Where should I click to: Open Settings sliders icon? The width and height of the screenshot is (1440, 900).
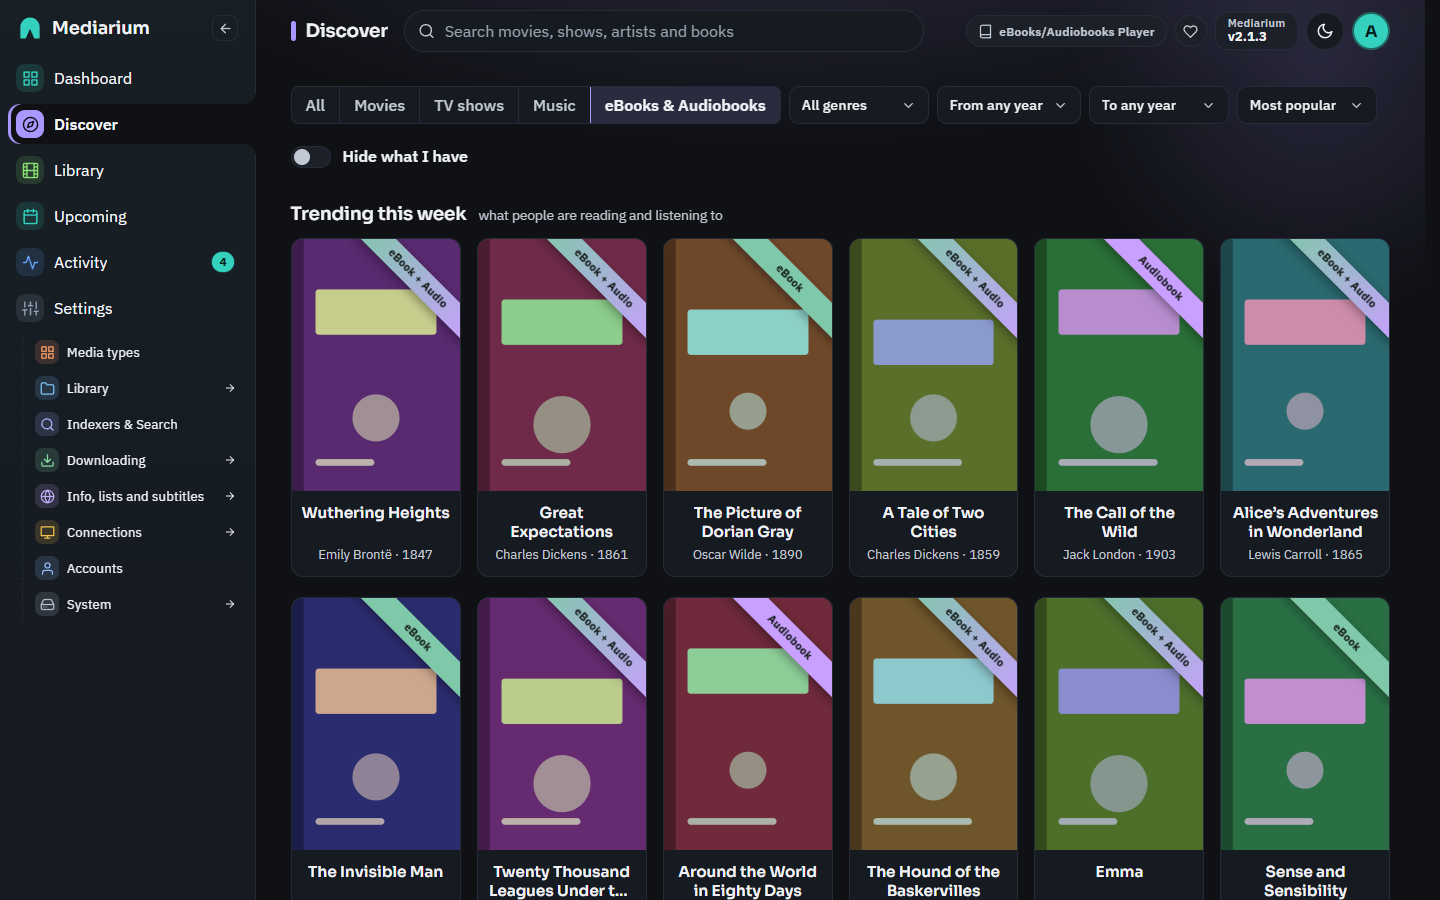click(x=30, y=308)
